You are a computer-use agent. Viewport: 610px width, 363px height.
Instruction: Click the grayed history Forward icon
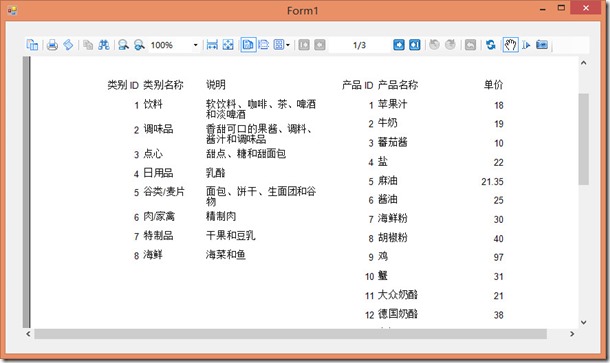(x=450, y=45)
